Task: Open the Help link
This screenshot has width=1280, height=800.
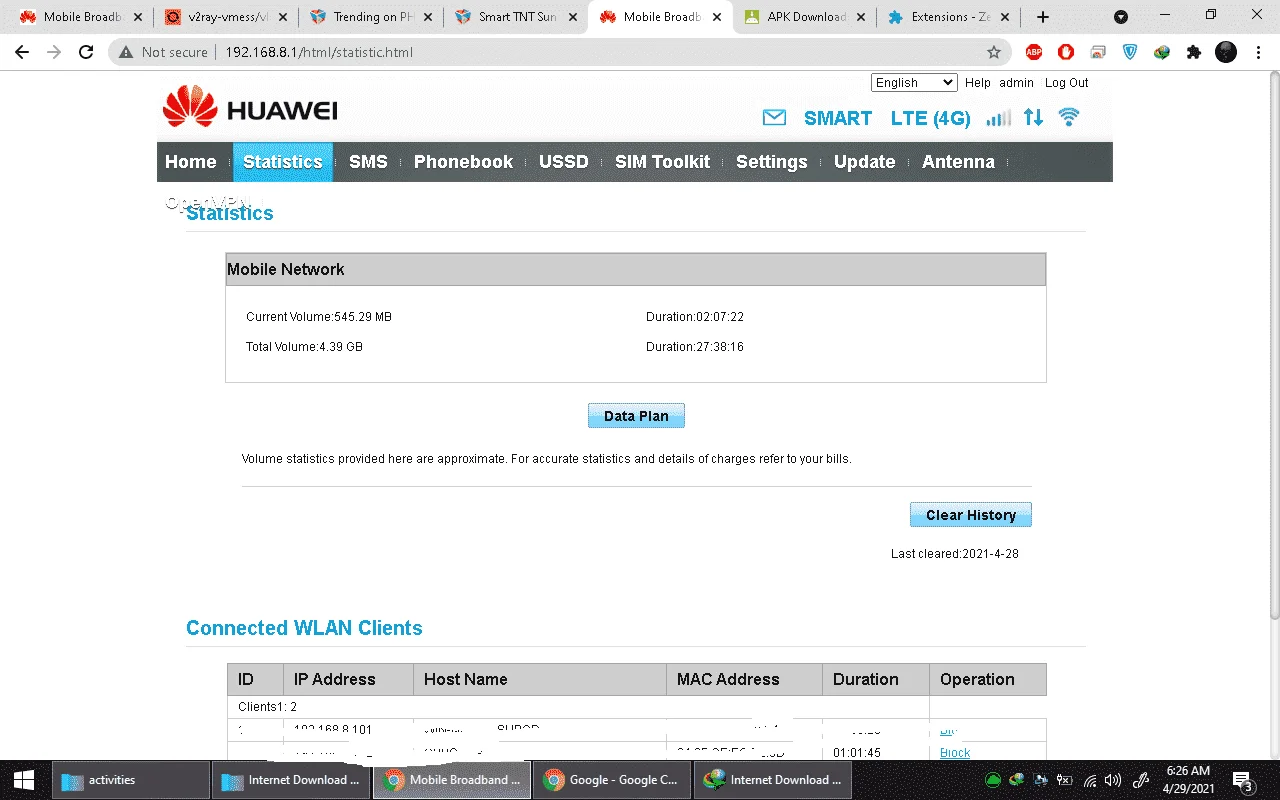Action: tap(978, 83)
